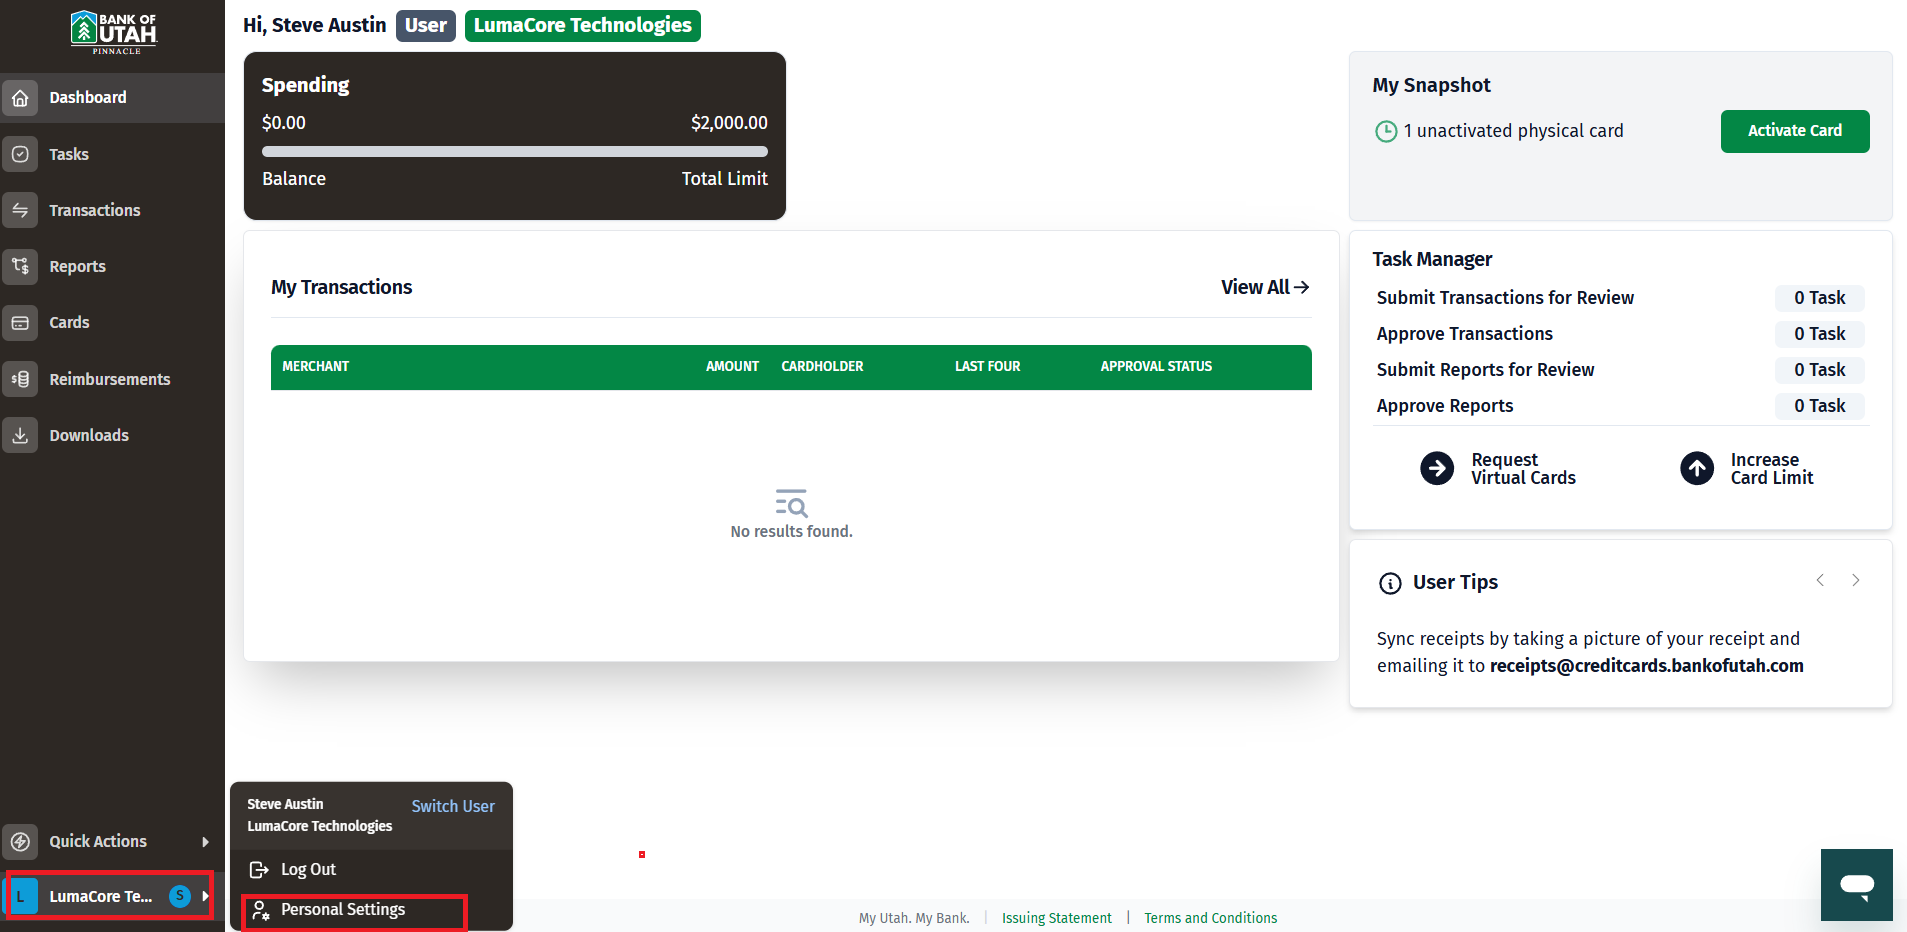
Task: Click the Switch User link
Action: point(453,806)
